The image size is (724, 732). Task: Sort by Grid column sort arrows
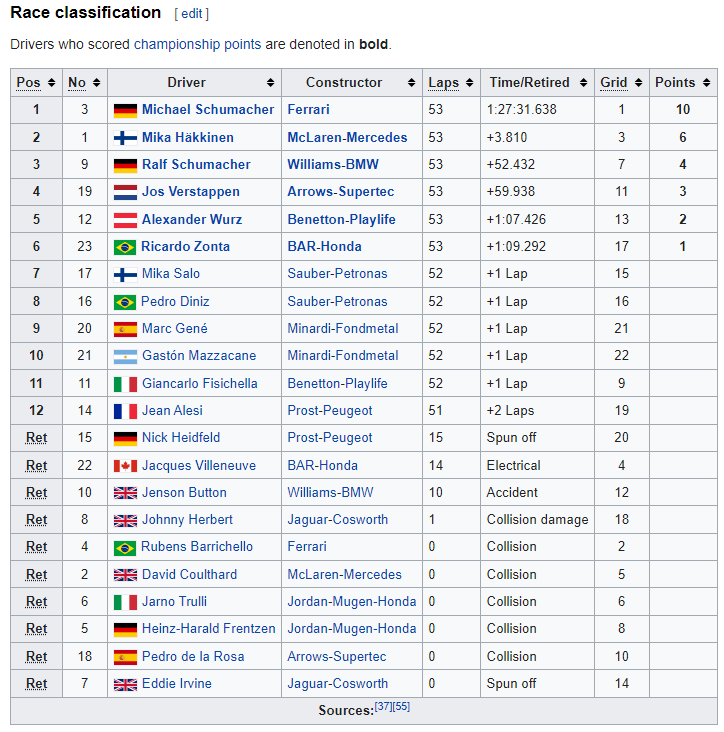639,83
